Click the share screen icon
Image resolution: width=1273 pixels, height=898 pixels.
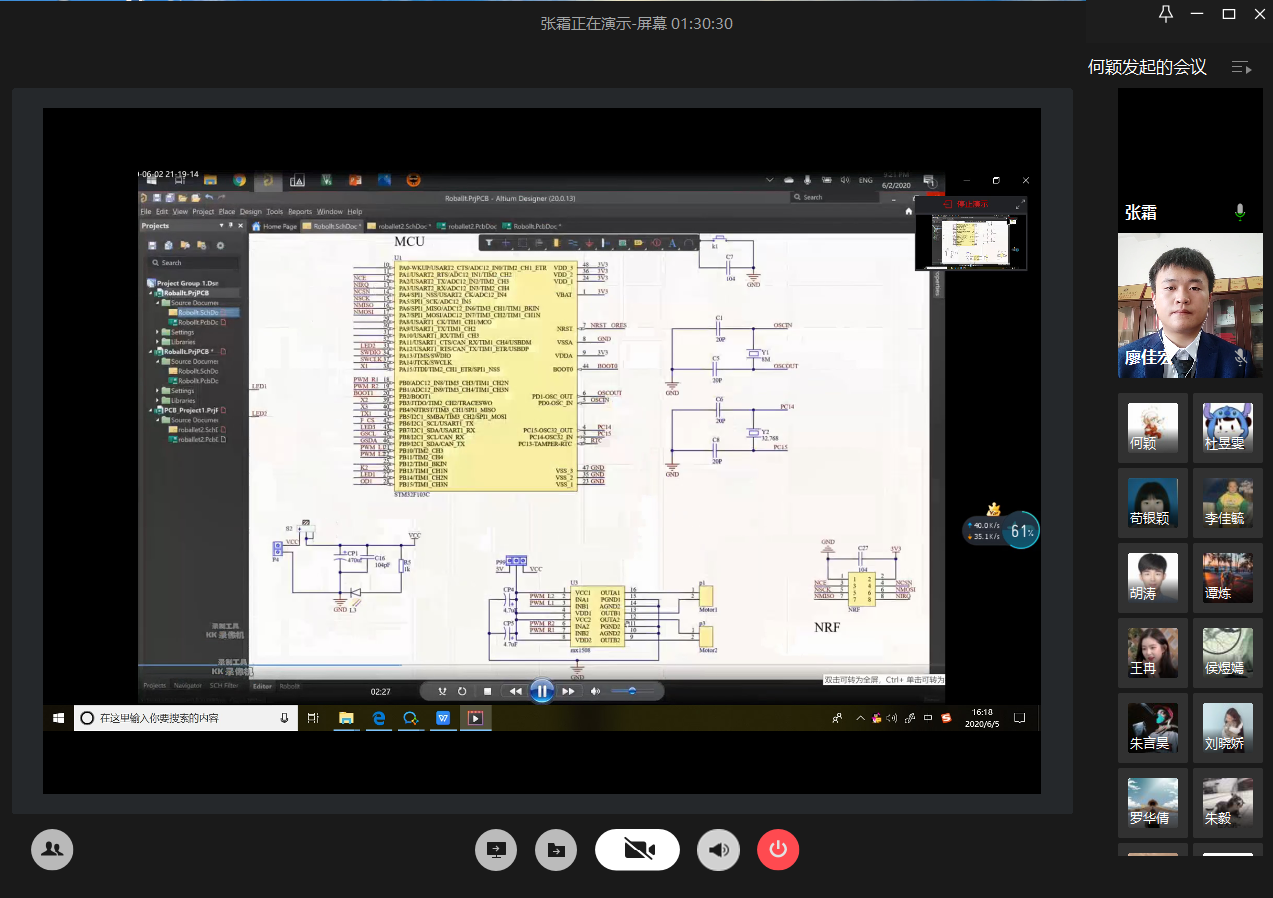click(496, 850)
